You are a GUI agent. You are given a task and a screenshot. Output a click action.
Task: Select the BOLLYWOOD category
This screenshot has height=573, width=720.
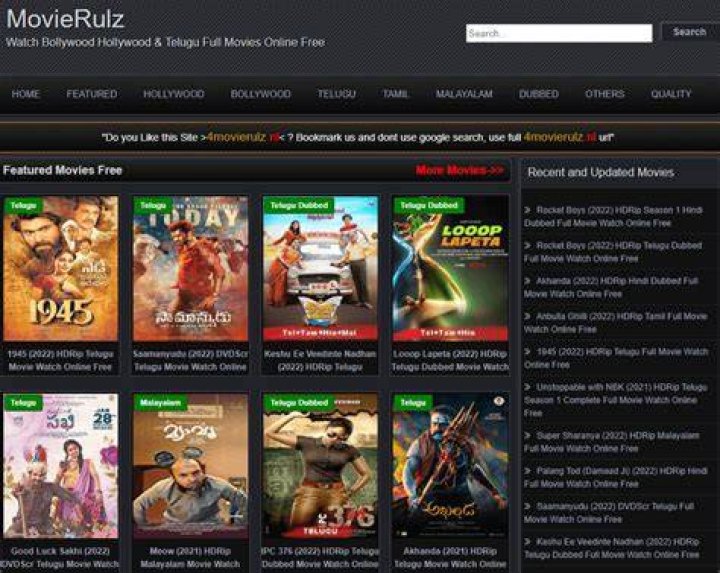(260, 94)
